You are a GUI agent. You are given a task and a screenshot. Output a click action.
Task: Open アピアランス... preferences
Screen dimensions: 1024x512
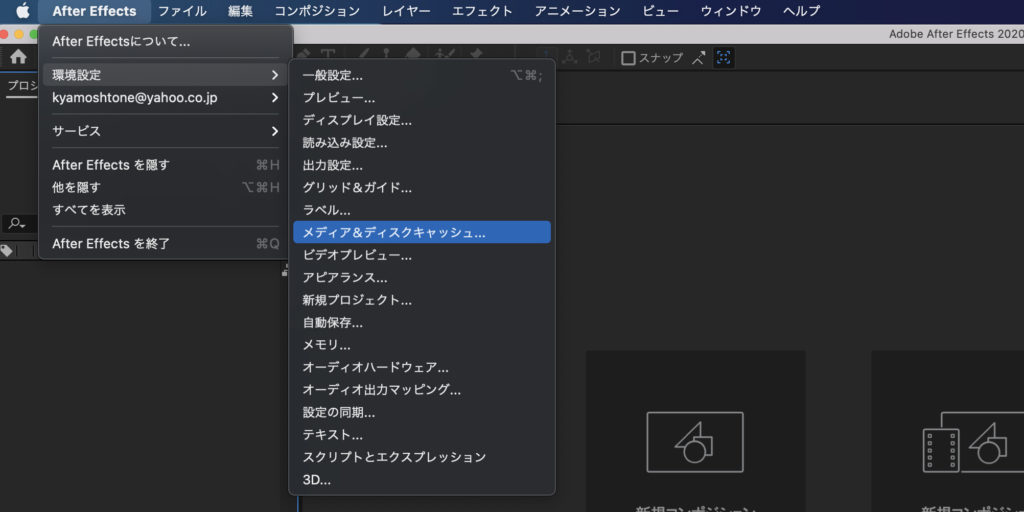click(422, 278)
